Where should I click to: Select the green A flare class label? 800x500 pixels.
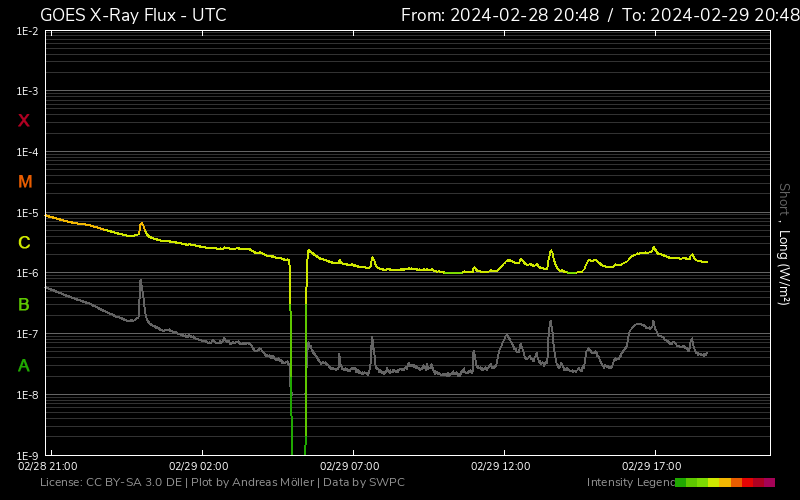click(x=23, y=365)
